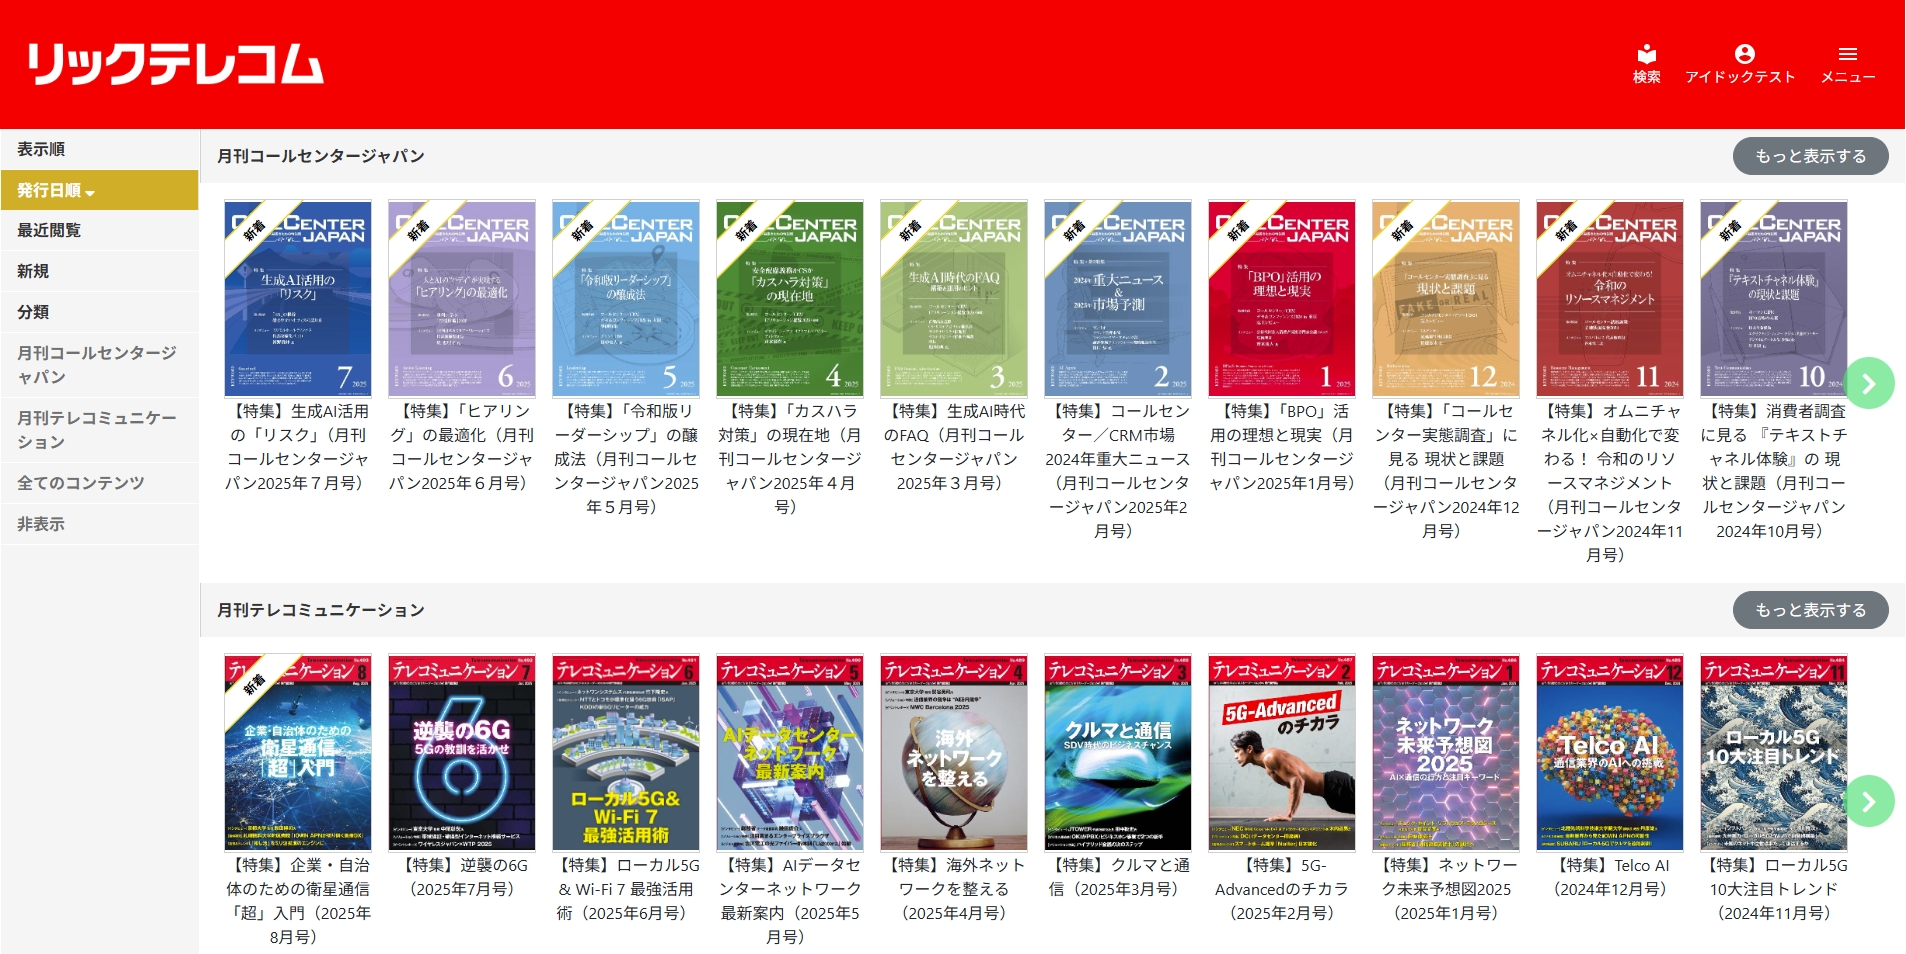The height and width of the screenshot is (954, 1906).
Task: Click the Telco AI（2024年12月号） title text
Action: pyautogui.click(x=1610, y=877)
